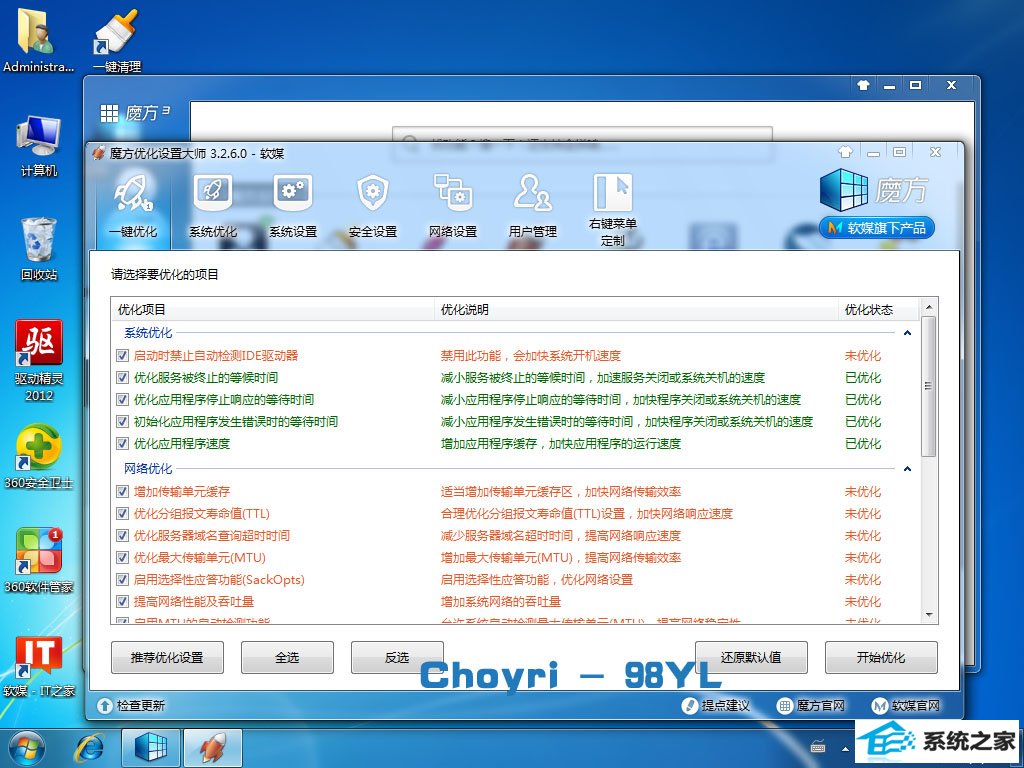Screen dimensions: 1024x768
Task: Open the skin icon in the back 魔方3 window
Action: (x=863, y=85)
